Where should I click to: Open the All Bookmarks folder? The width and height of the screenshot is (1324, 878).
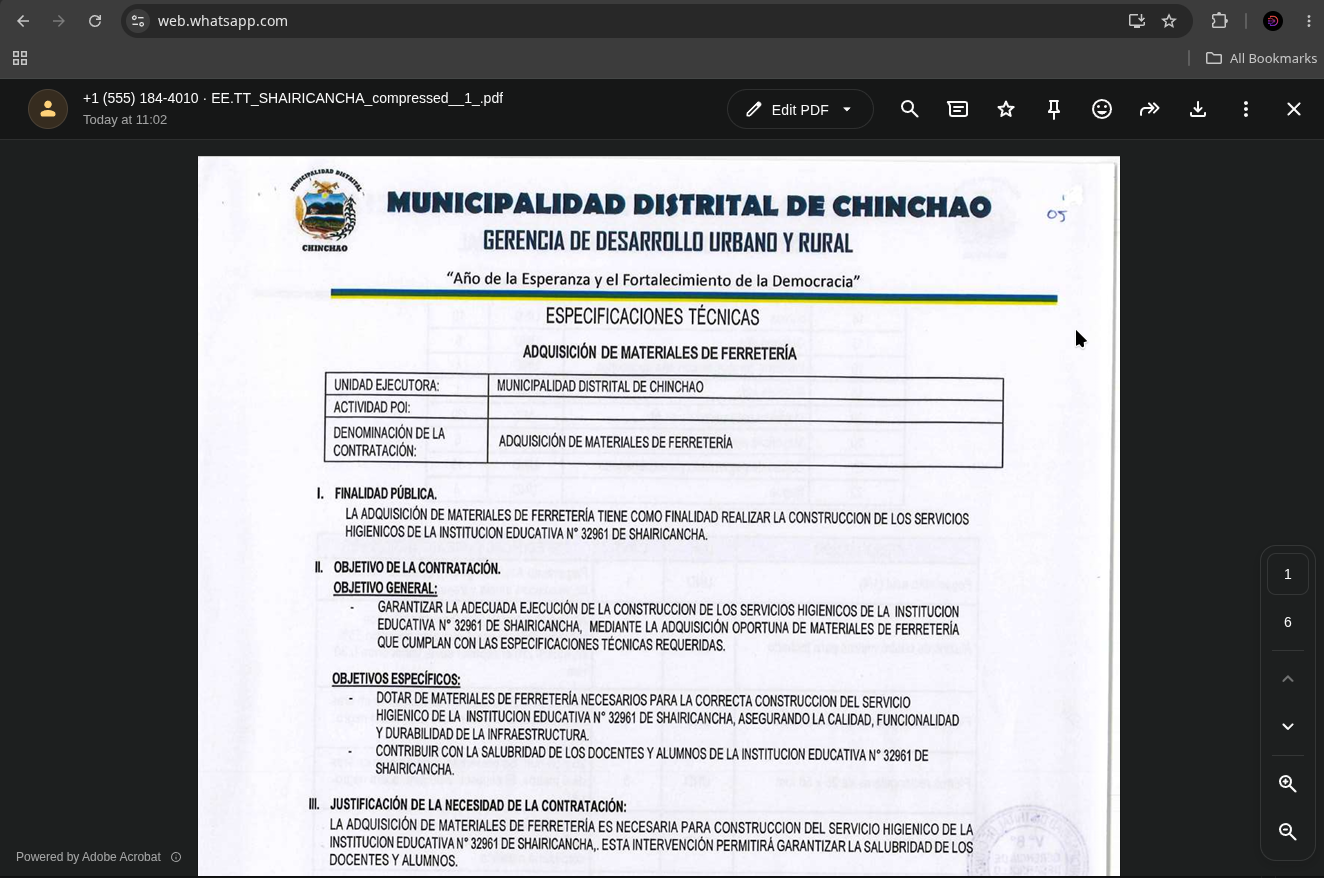click(1261, 58)
